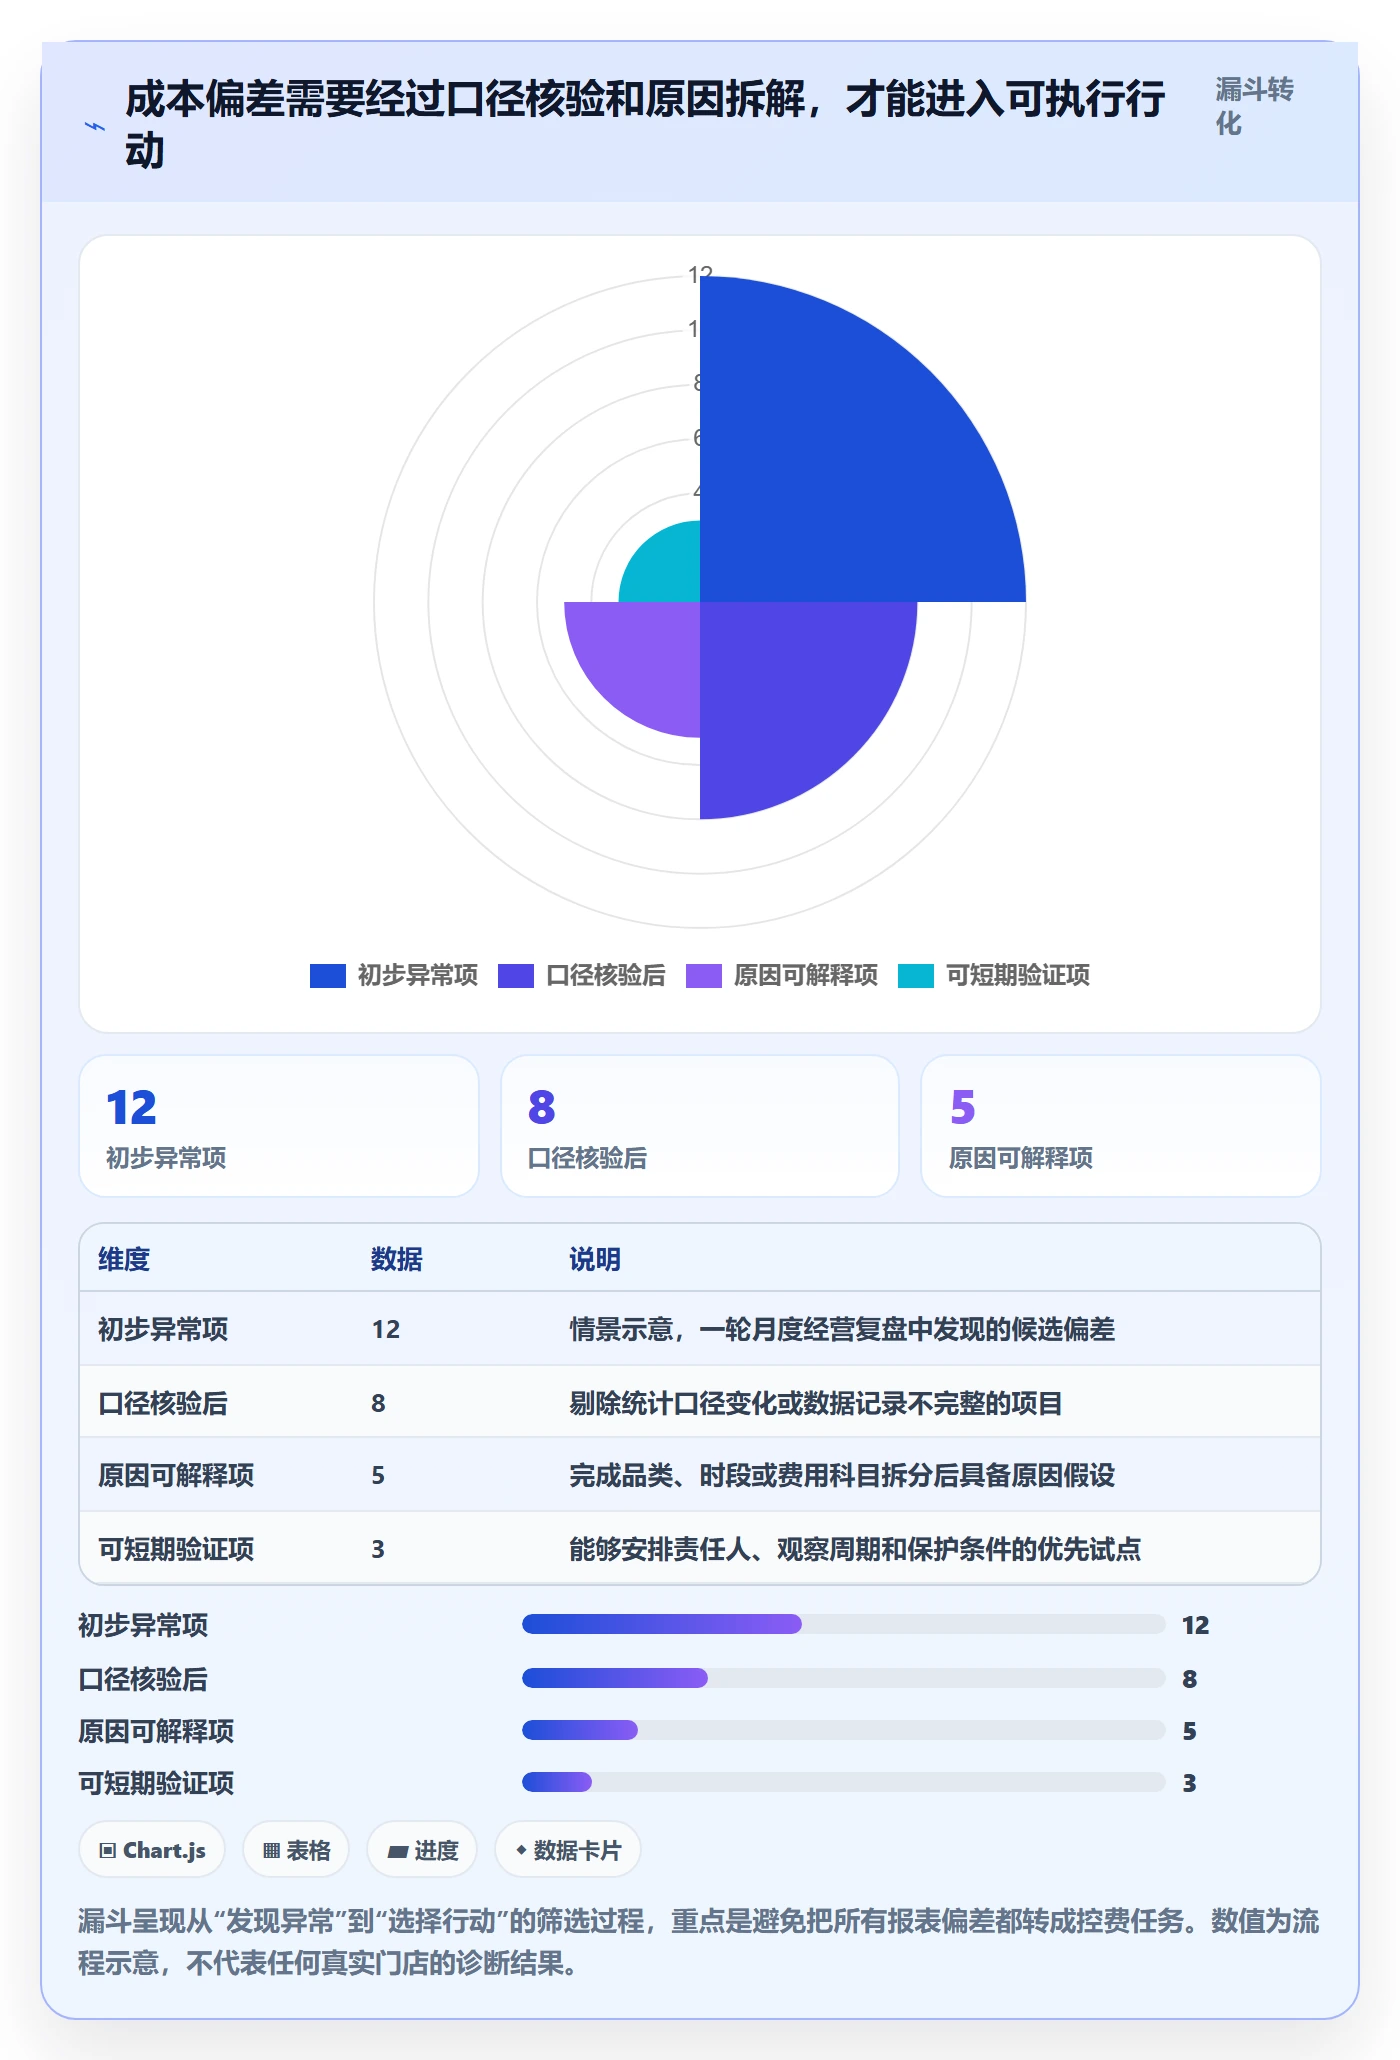Toggle the 初步异常项 legend entry

394,975
